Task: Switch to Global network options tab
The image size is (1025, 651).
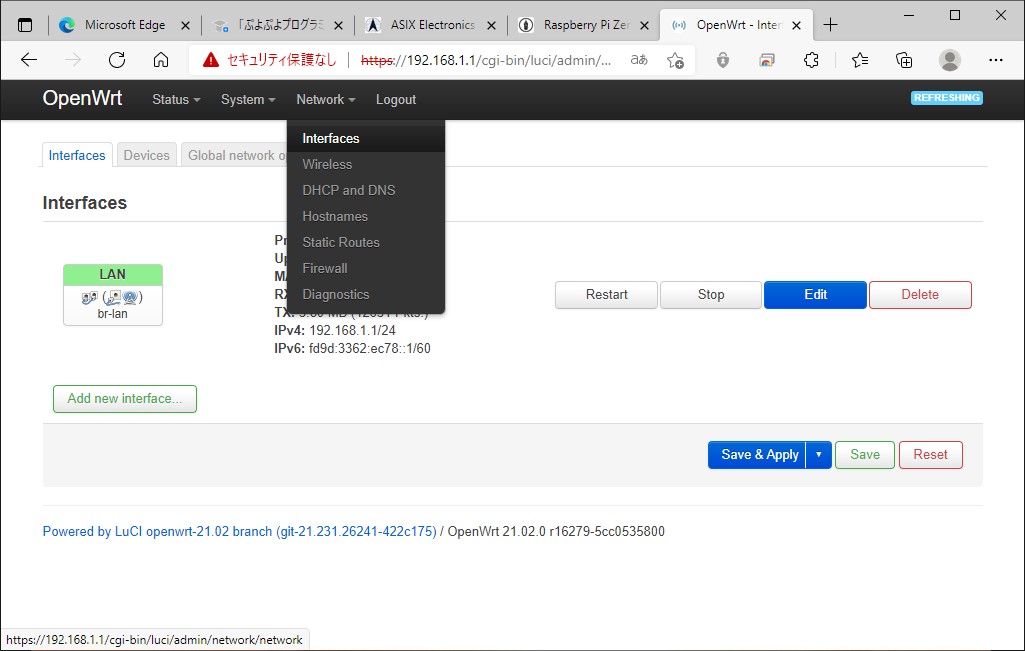Action: [x=235, y=156]
